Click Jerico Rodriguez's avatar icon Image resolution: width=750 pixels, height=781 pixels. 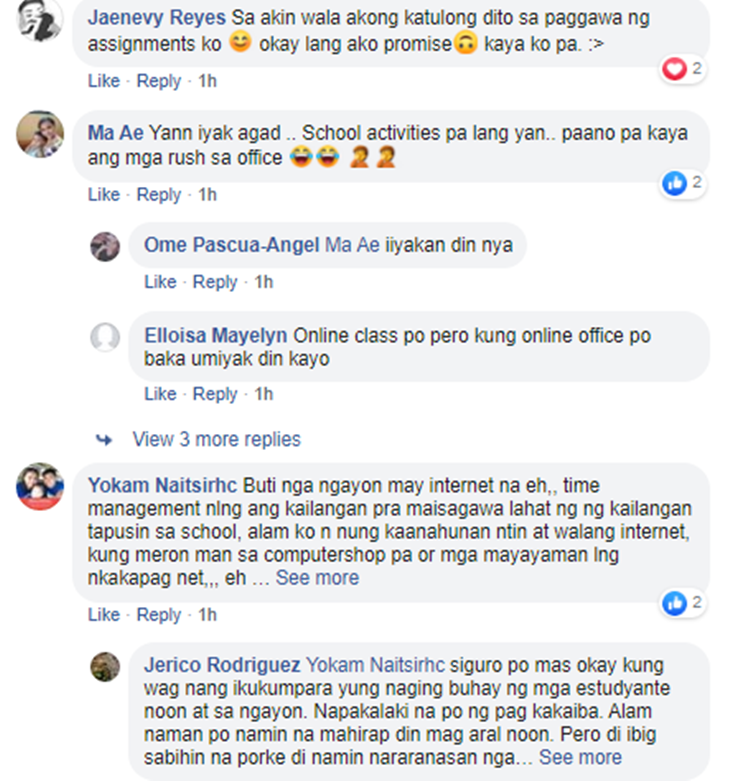tap(105, 667)
